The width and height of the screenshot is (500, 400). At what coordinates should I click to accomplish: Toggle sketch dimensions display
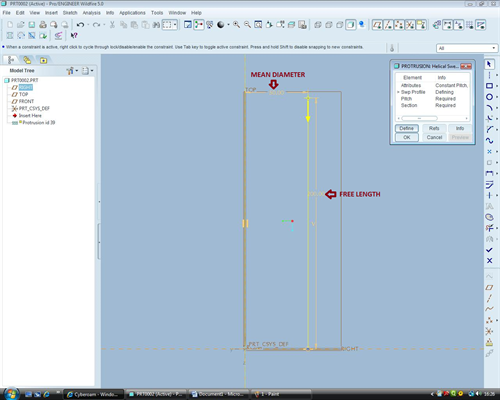(x=448, y=25)
